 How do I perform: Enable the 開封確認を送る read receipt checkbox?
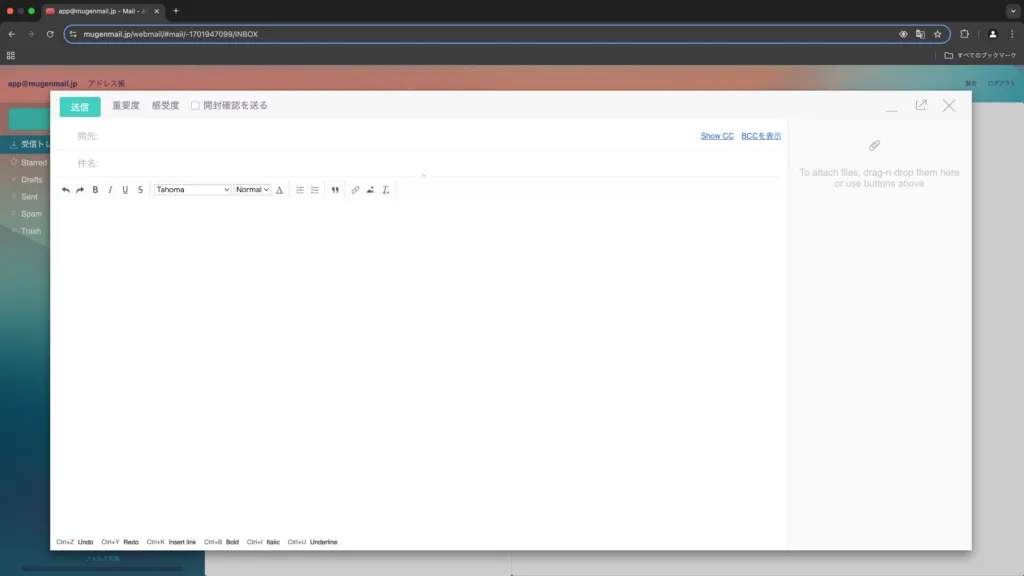tap(195, 106)
